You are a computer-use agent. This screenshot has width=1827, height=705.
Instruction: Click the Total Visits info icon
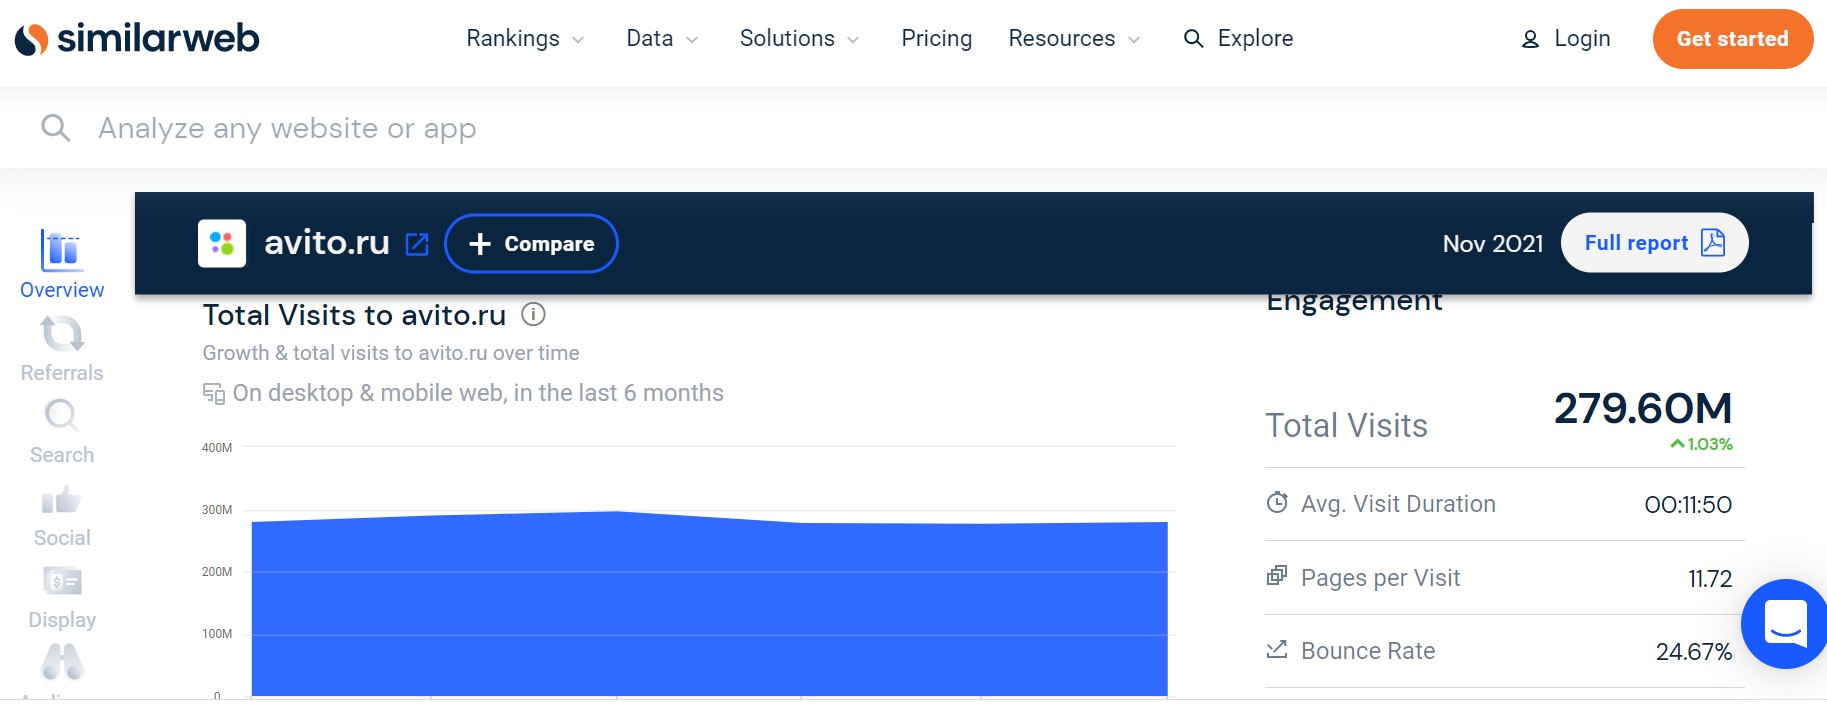pyautogui.click(x=534, y=315)
